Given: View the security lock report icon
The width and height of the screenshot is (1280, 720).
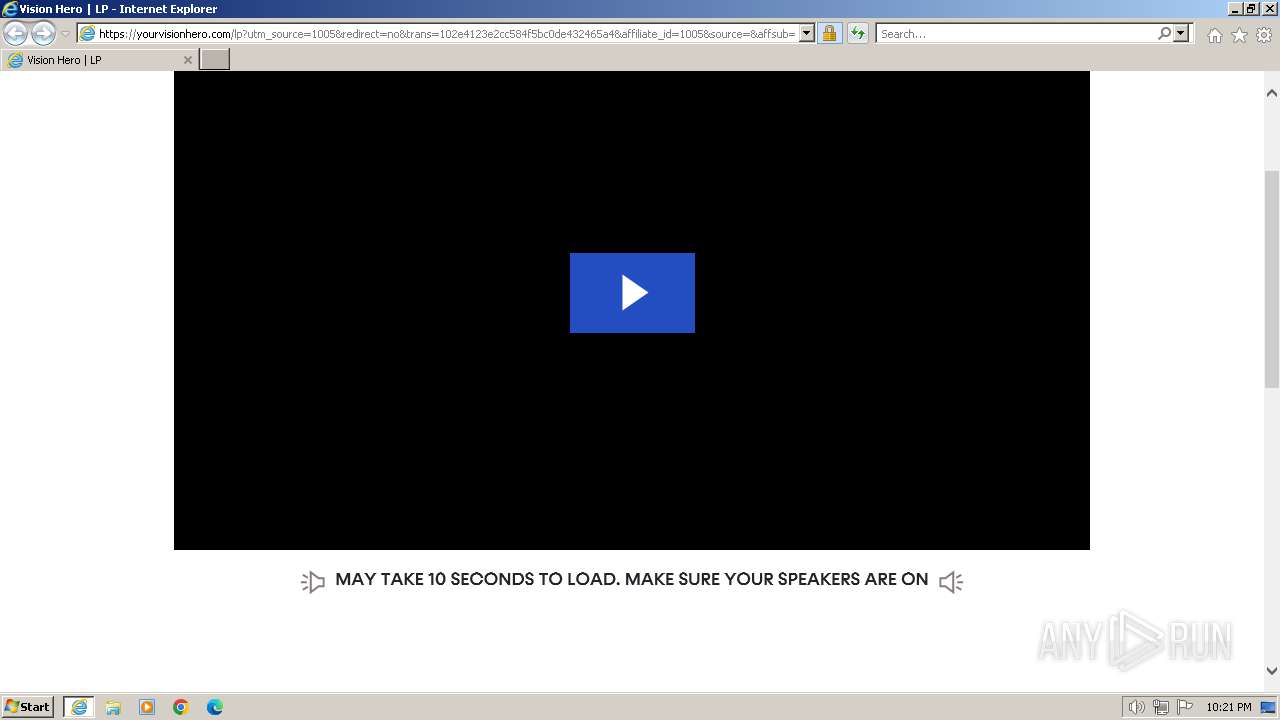Looking at the screenshot, I should click(829, 33).
